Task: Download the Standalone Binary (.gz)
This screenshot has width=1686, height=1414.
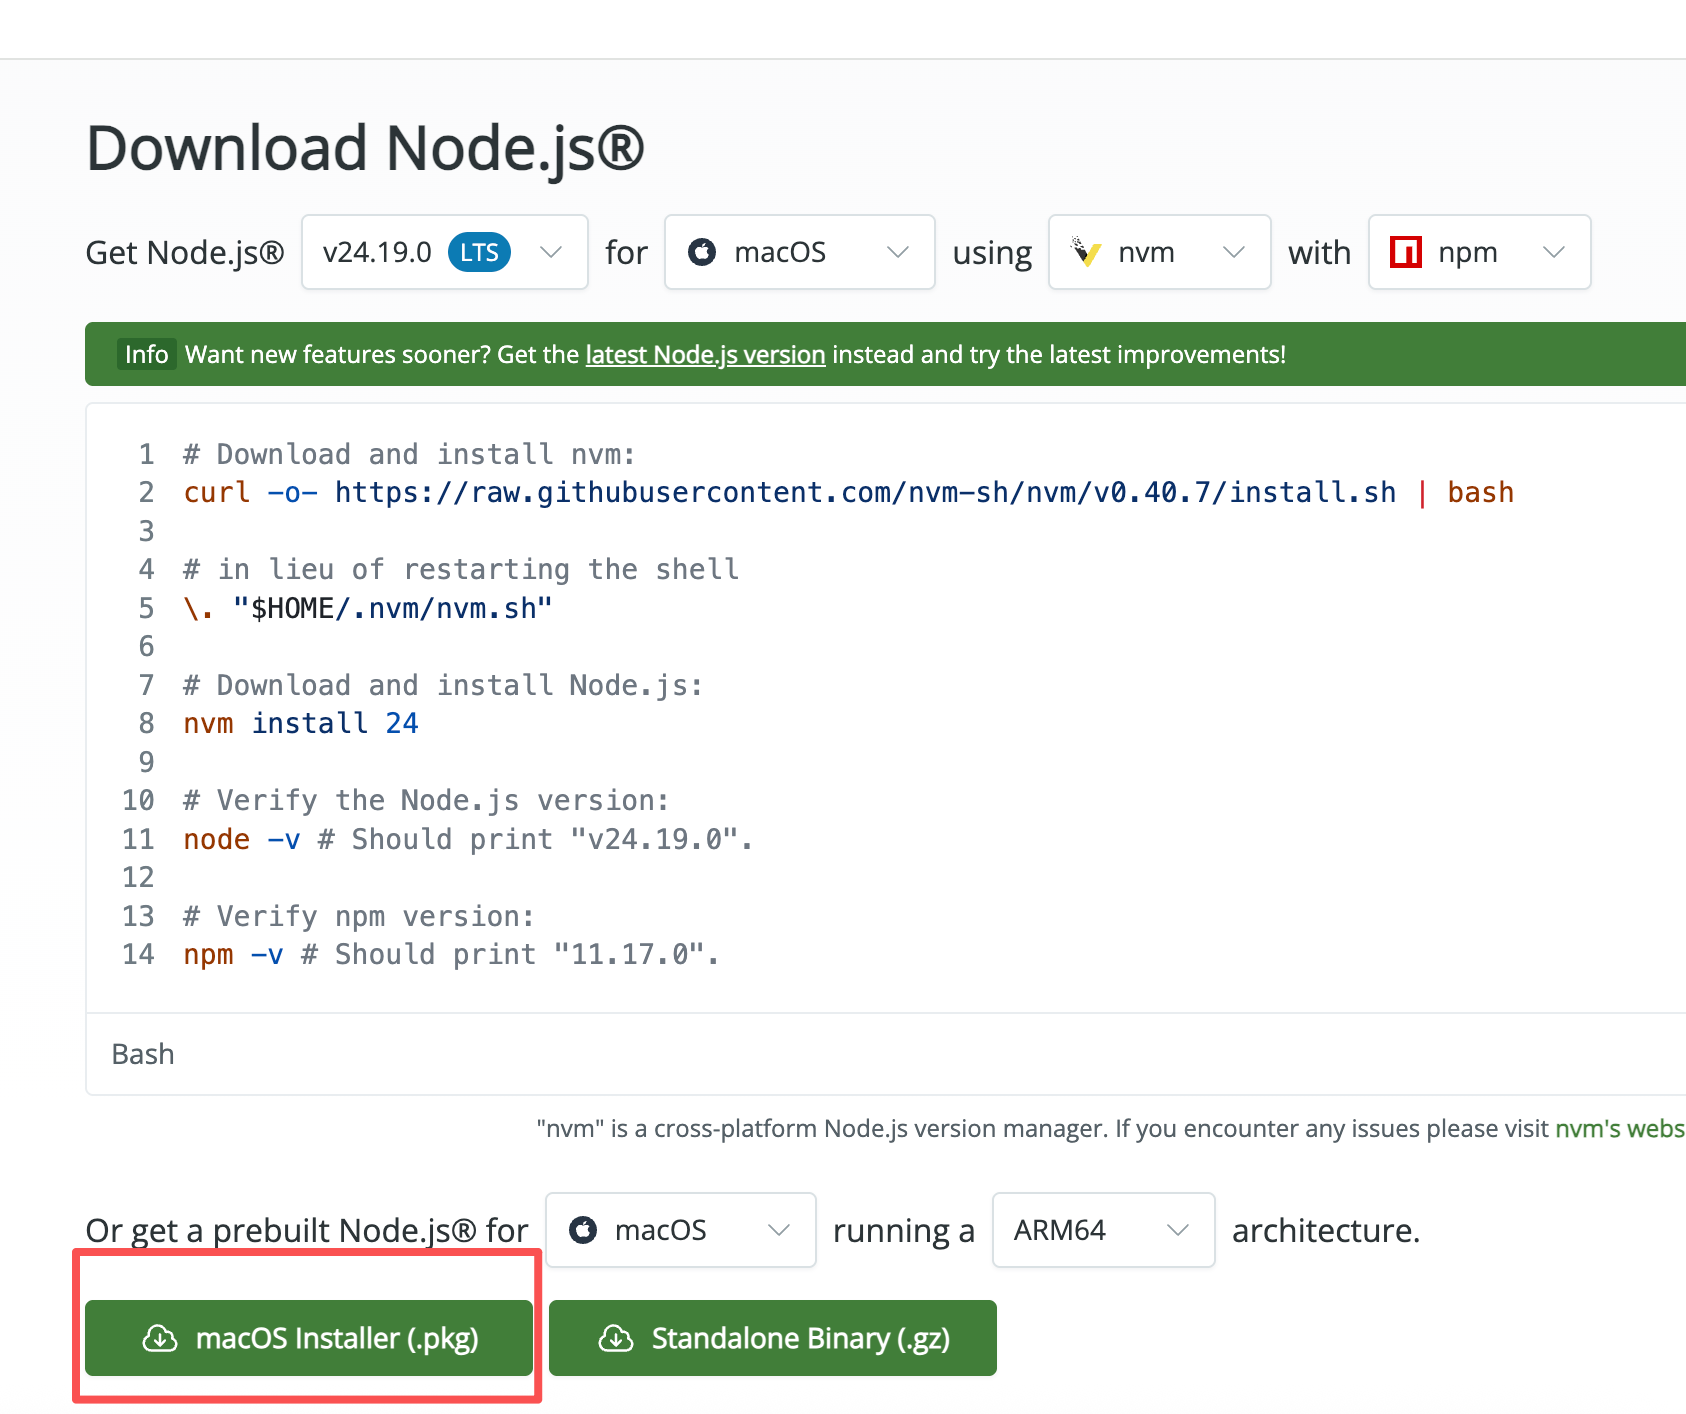Action: point(773,1338)
